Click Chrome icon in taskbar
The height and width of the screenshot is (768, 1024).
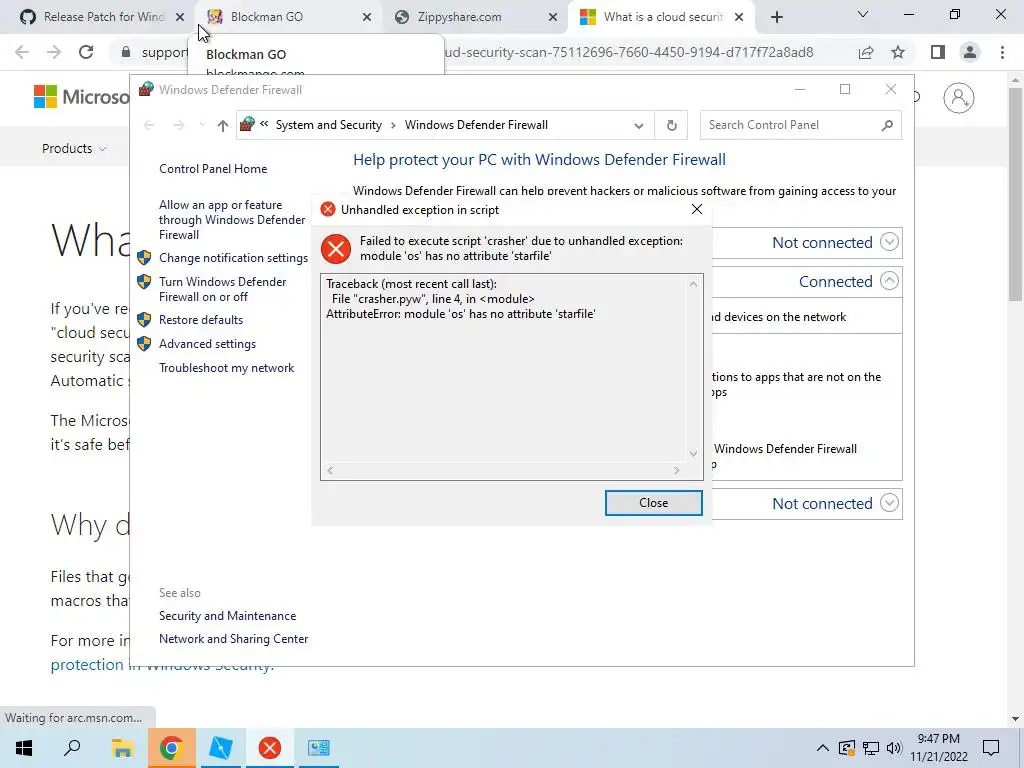(x=171, y=748)
